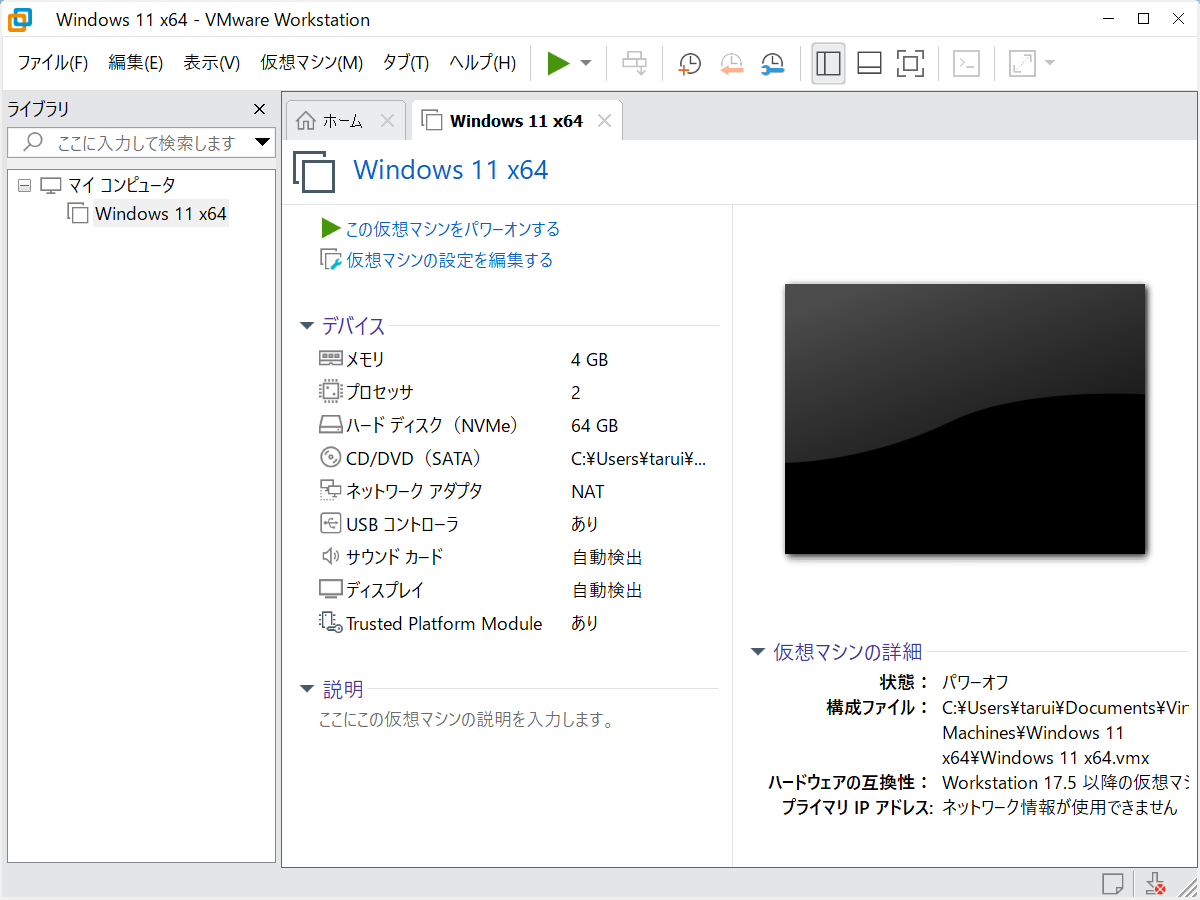
Task: Collapse the デバイス section
Action: tap(307, 325)
